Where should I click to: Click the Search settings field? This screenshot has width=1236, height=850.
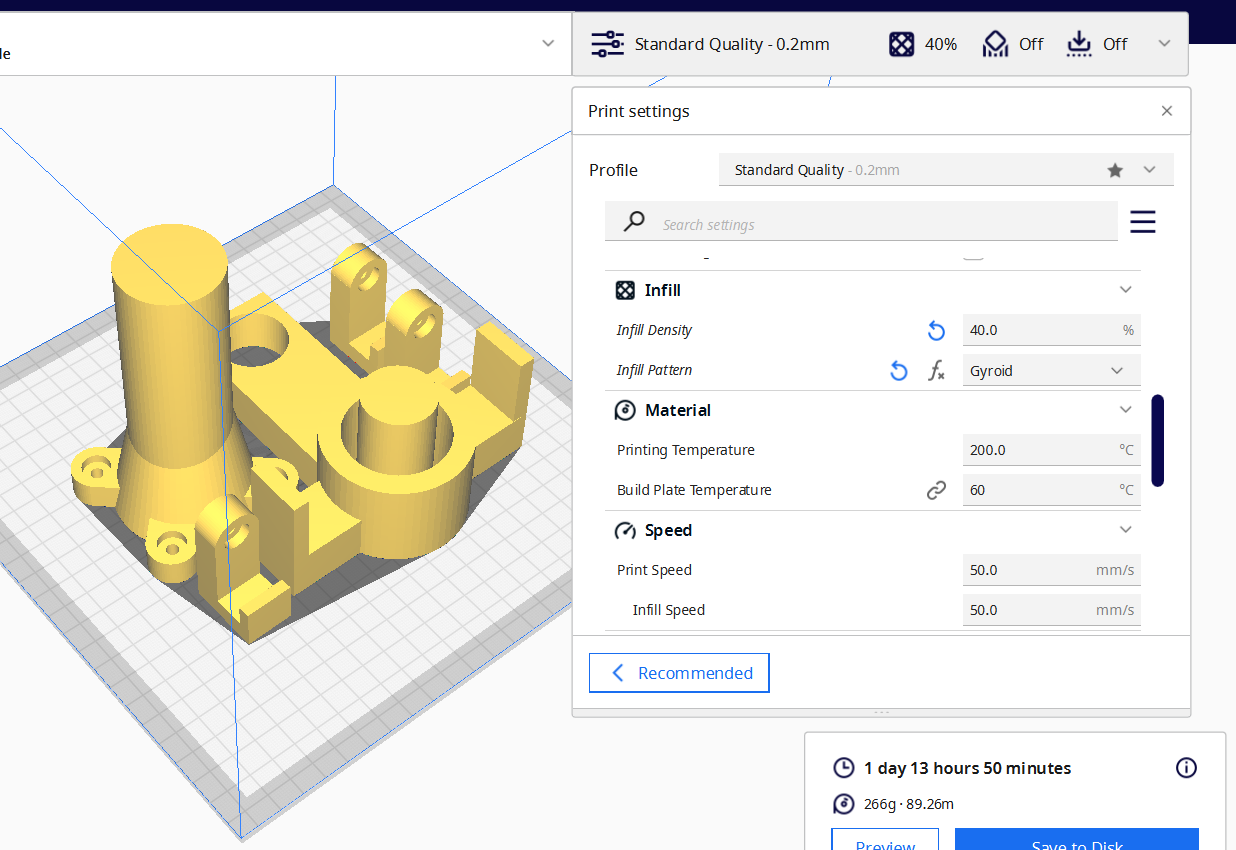[861, 222]
